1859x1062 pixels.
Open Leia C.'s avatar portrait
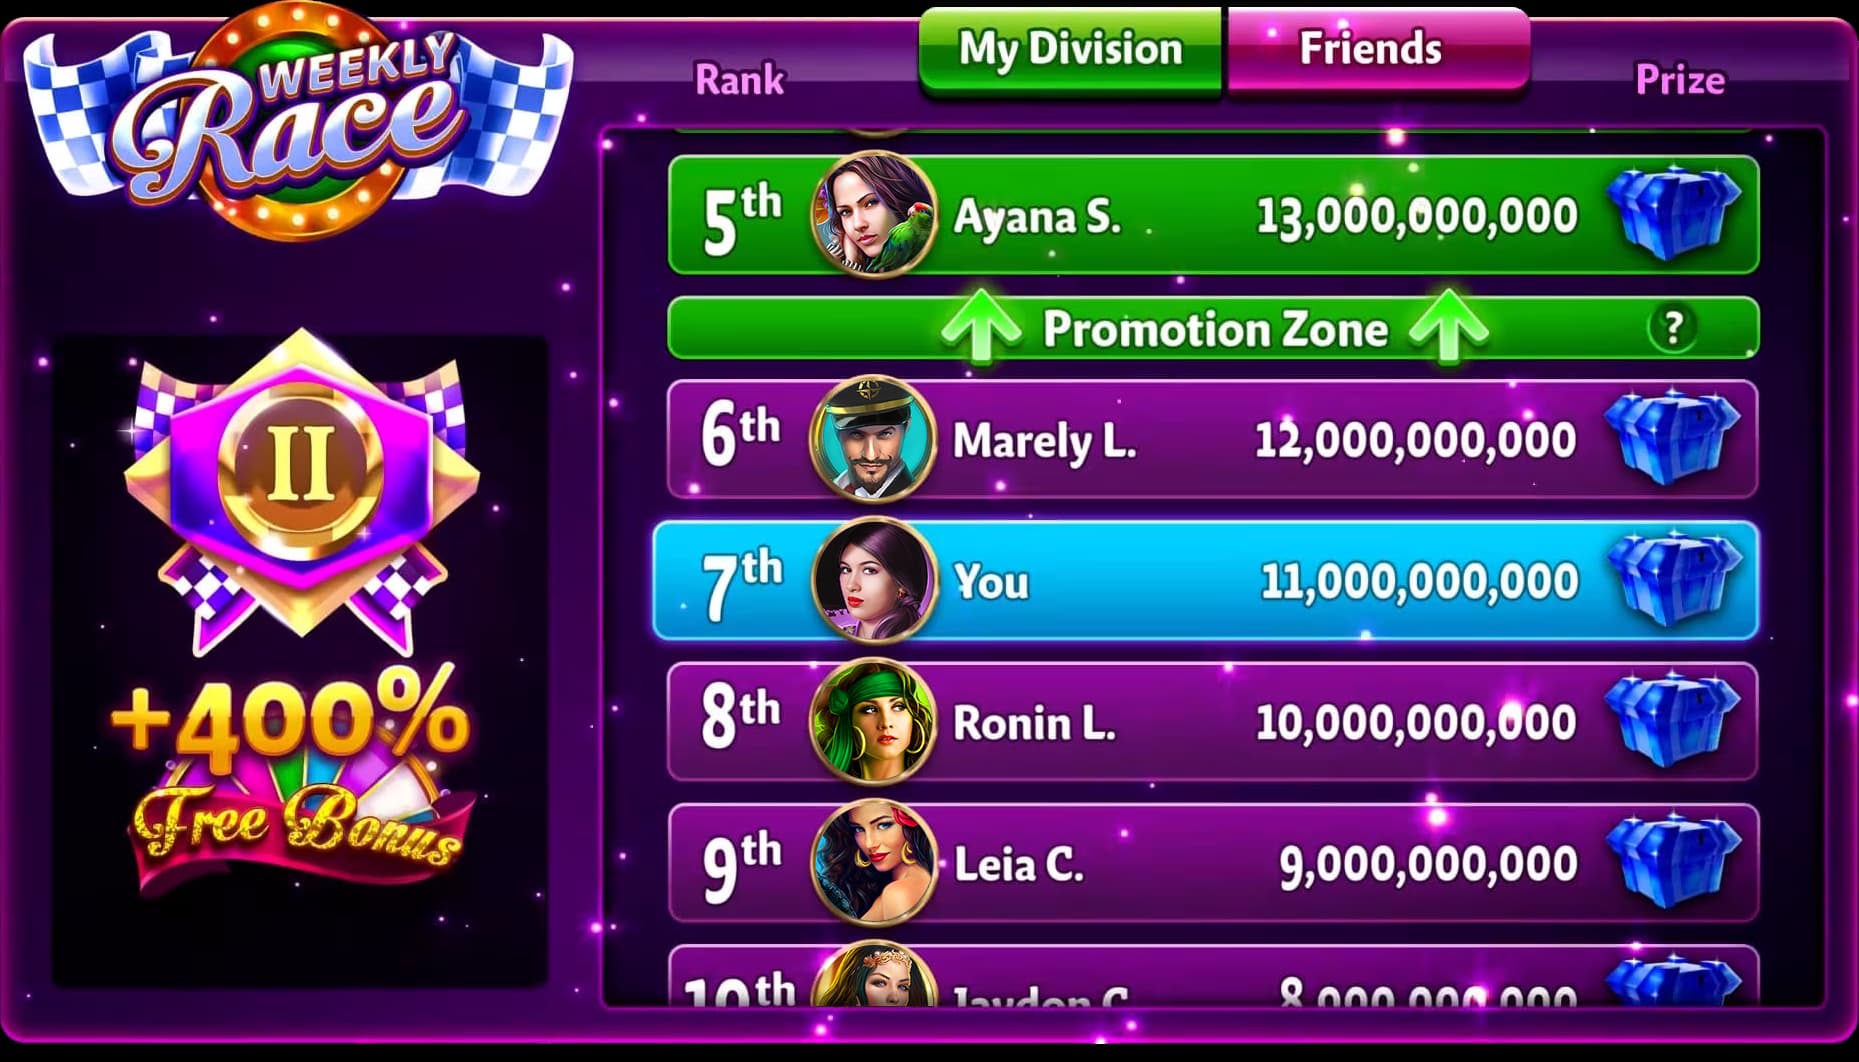pyautogui.click(x=874, y=862)
